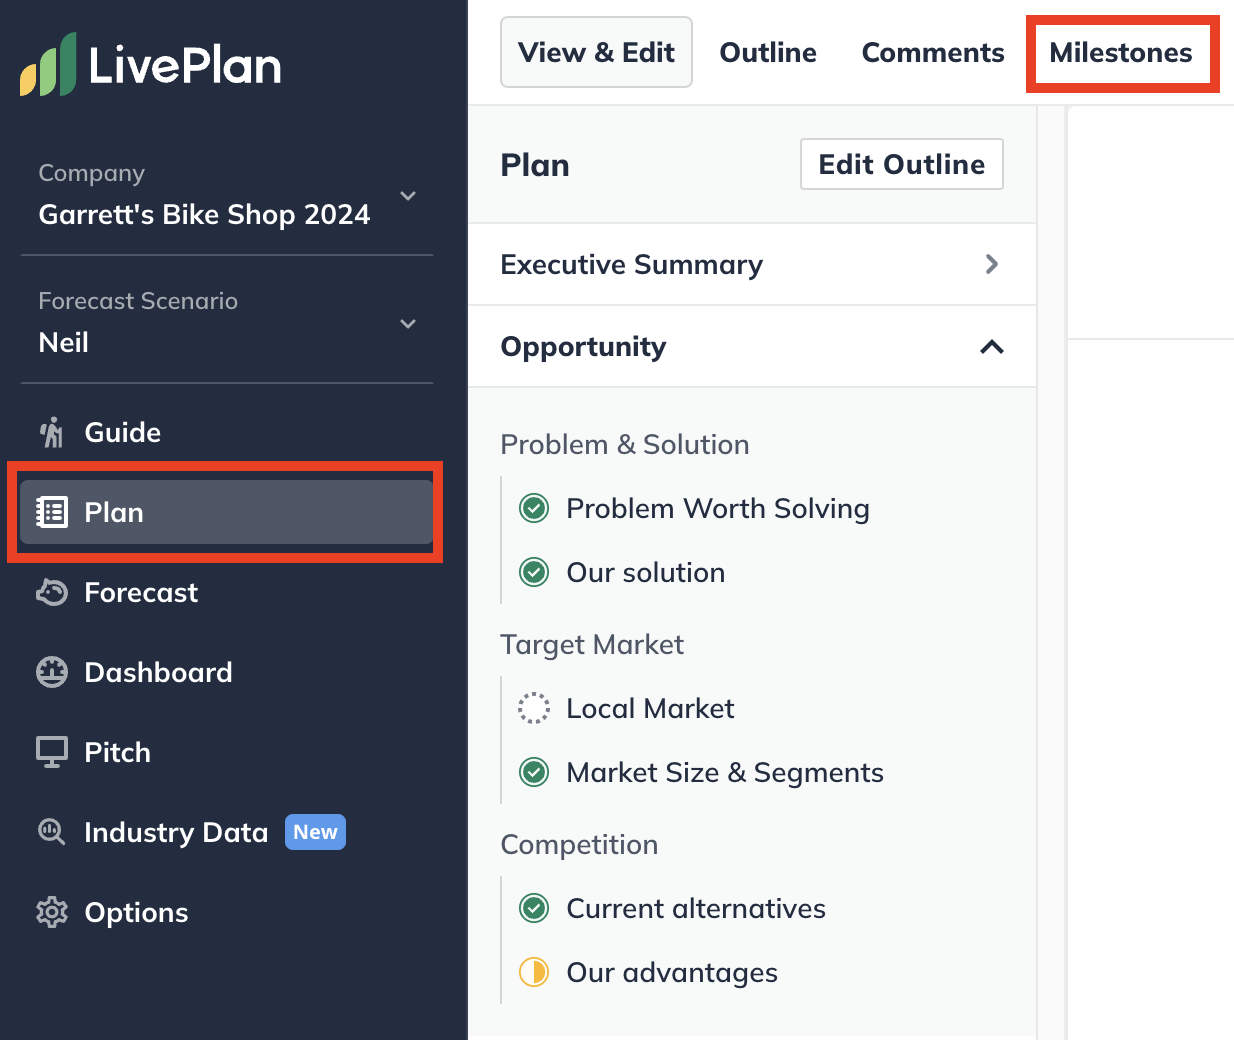Click the Current alternatives green checkmark icon
Image resolution: width=1234 pixels, height=1040 pixels.
tap(534, 908)
